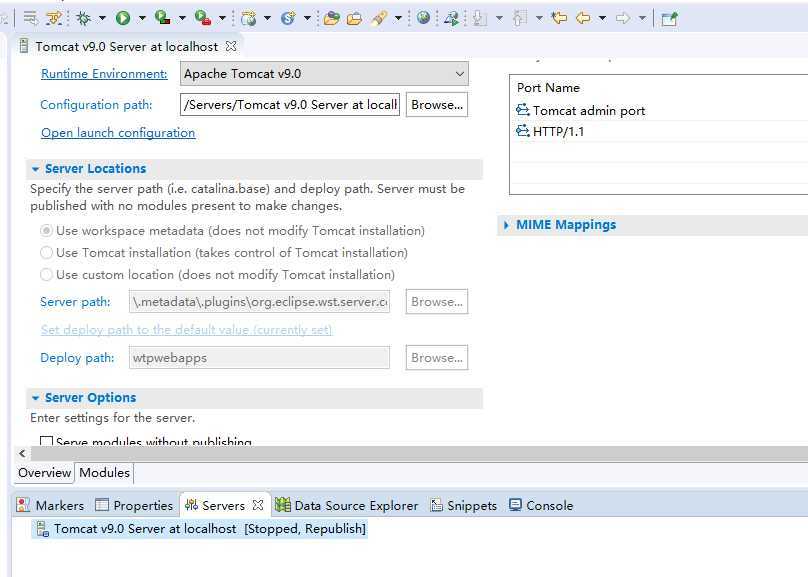808x577 pixels.
Task: Select Use custom location radio button
Action: point(46,275)
